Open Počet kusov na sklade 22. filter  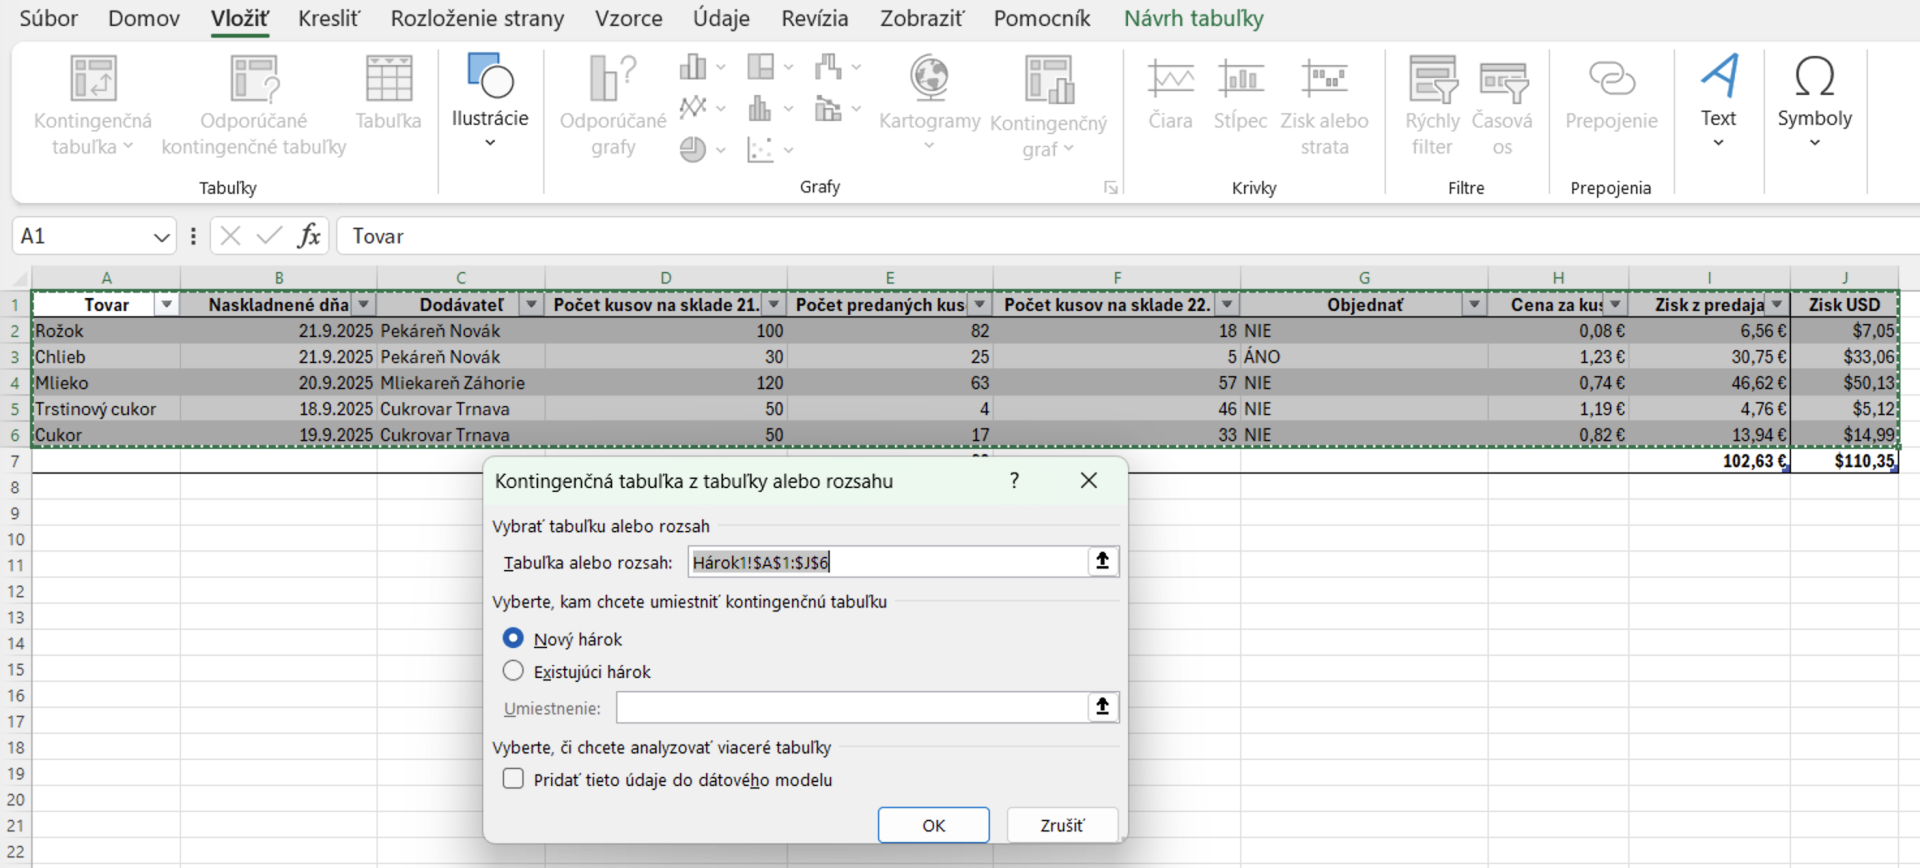pos(1227,305)
